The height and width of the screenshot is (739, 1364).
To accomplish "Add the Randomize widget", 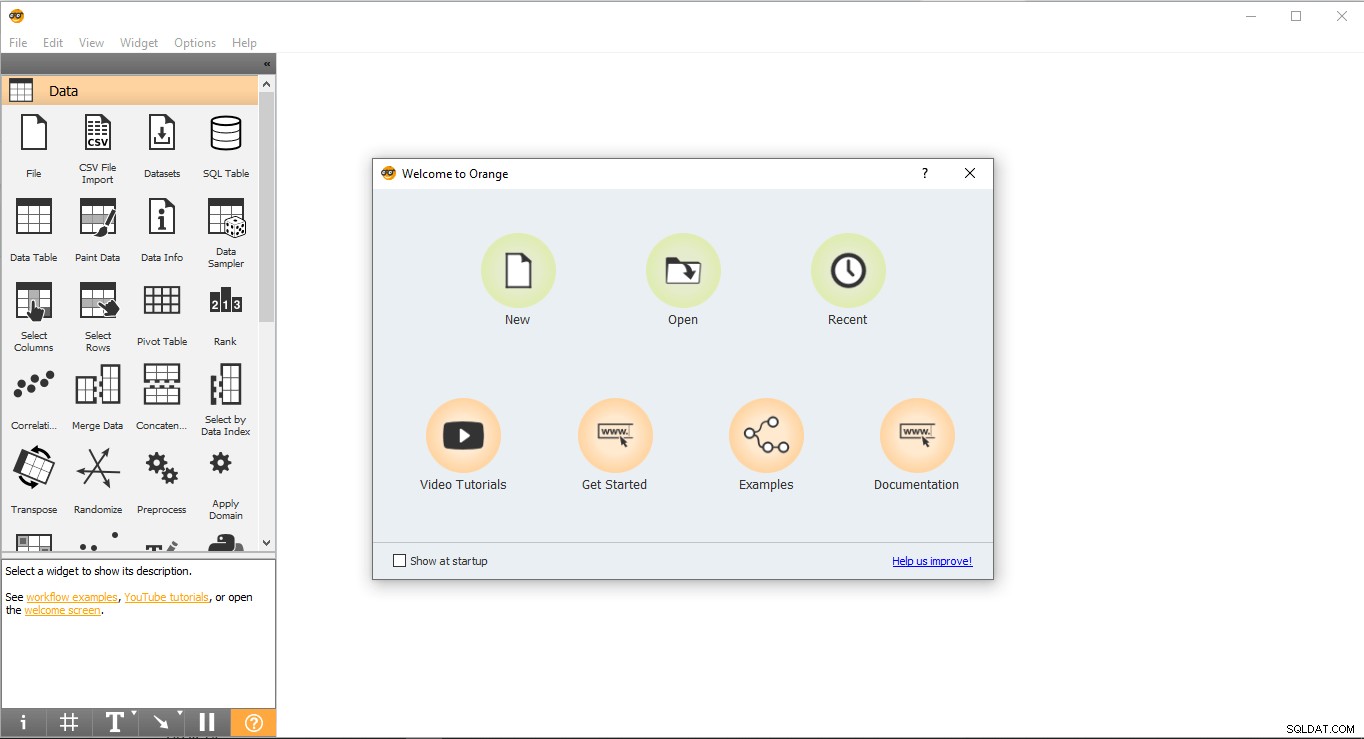I will click(x=98, y=468).
